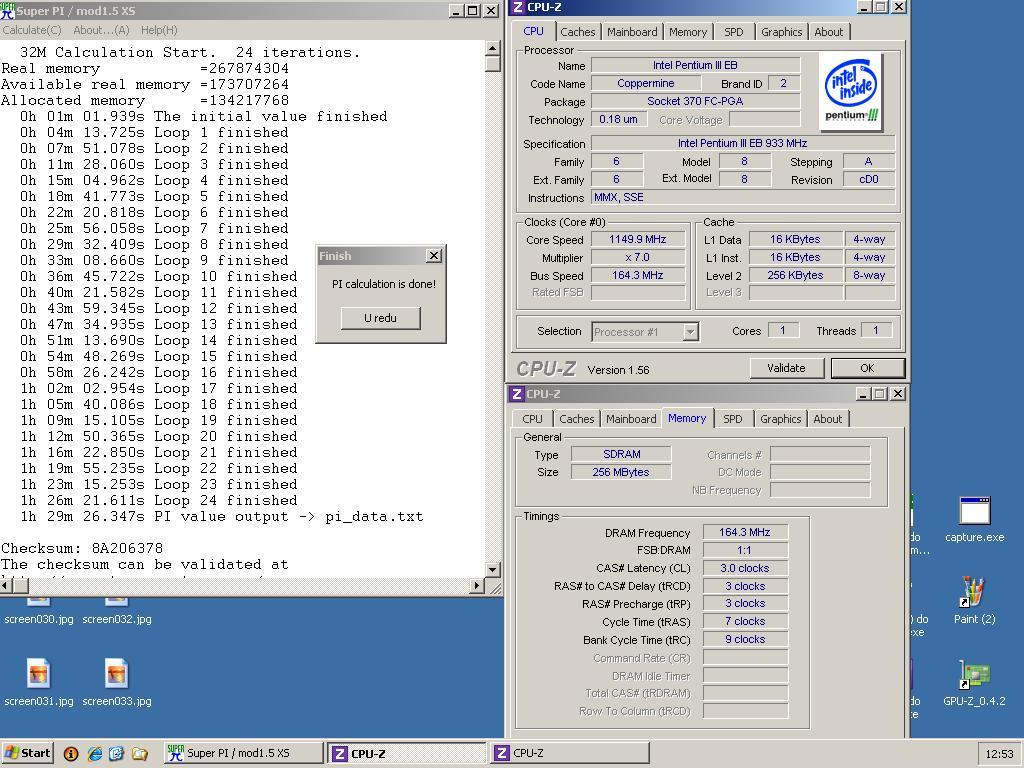This screenshot has width=1024, height=768.
Task: Switch to Caches tab in lower CPU-Z window
Action: (x=577, y=419)
